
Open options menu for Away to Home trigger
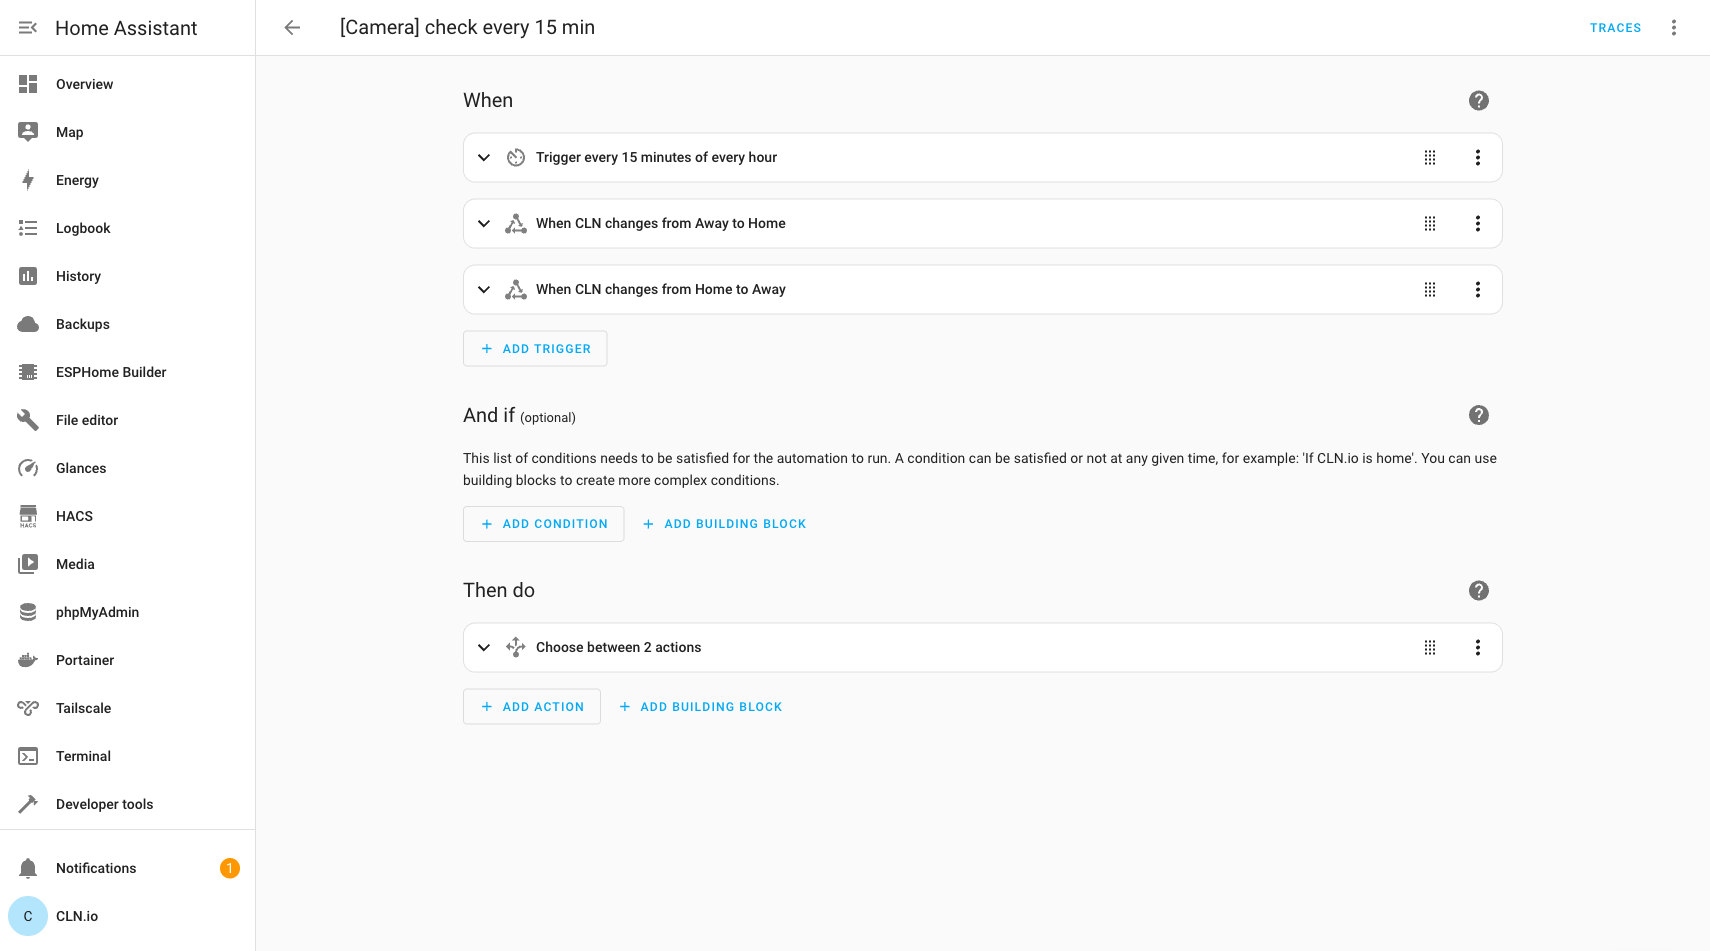1478,224
